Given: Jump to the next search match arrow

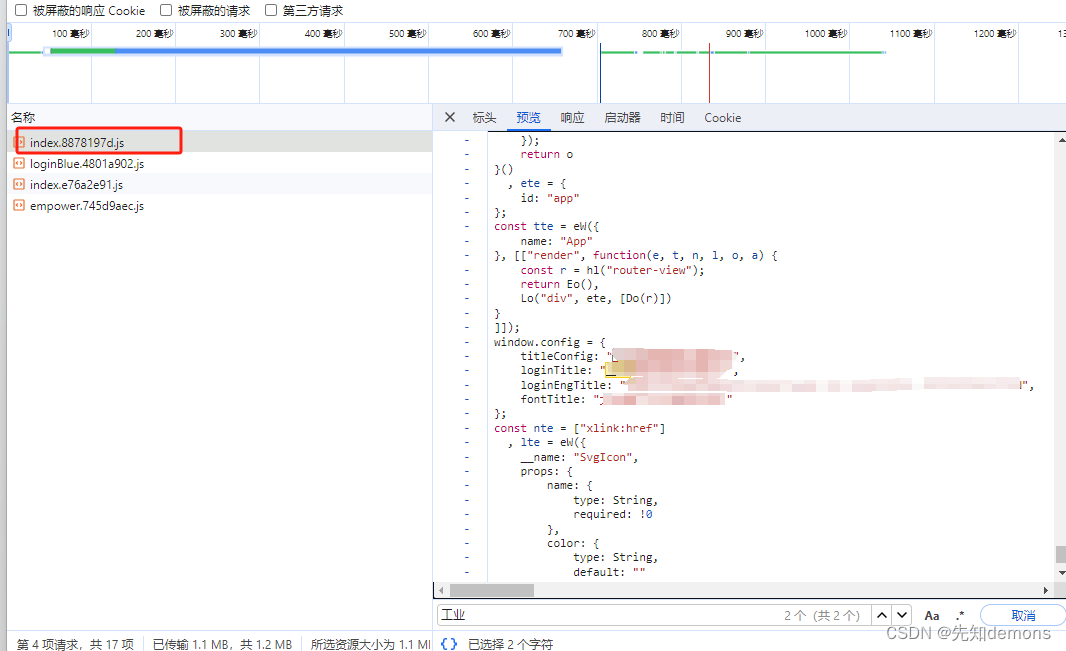Looking at the screenshot, I should click(902, 615).
